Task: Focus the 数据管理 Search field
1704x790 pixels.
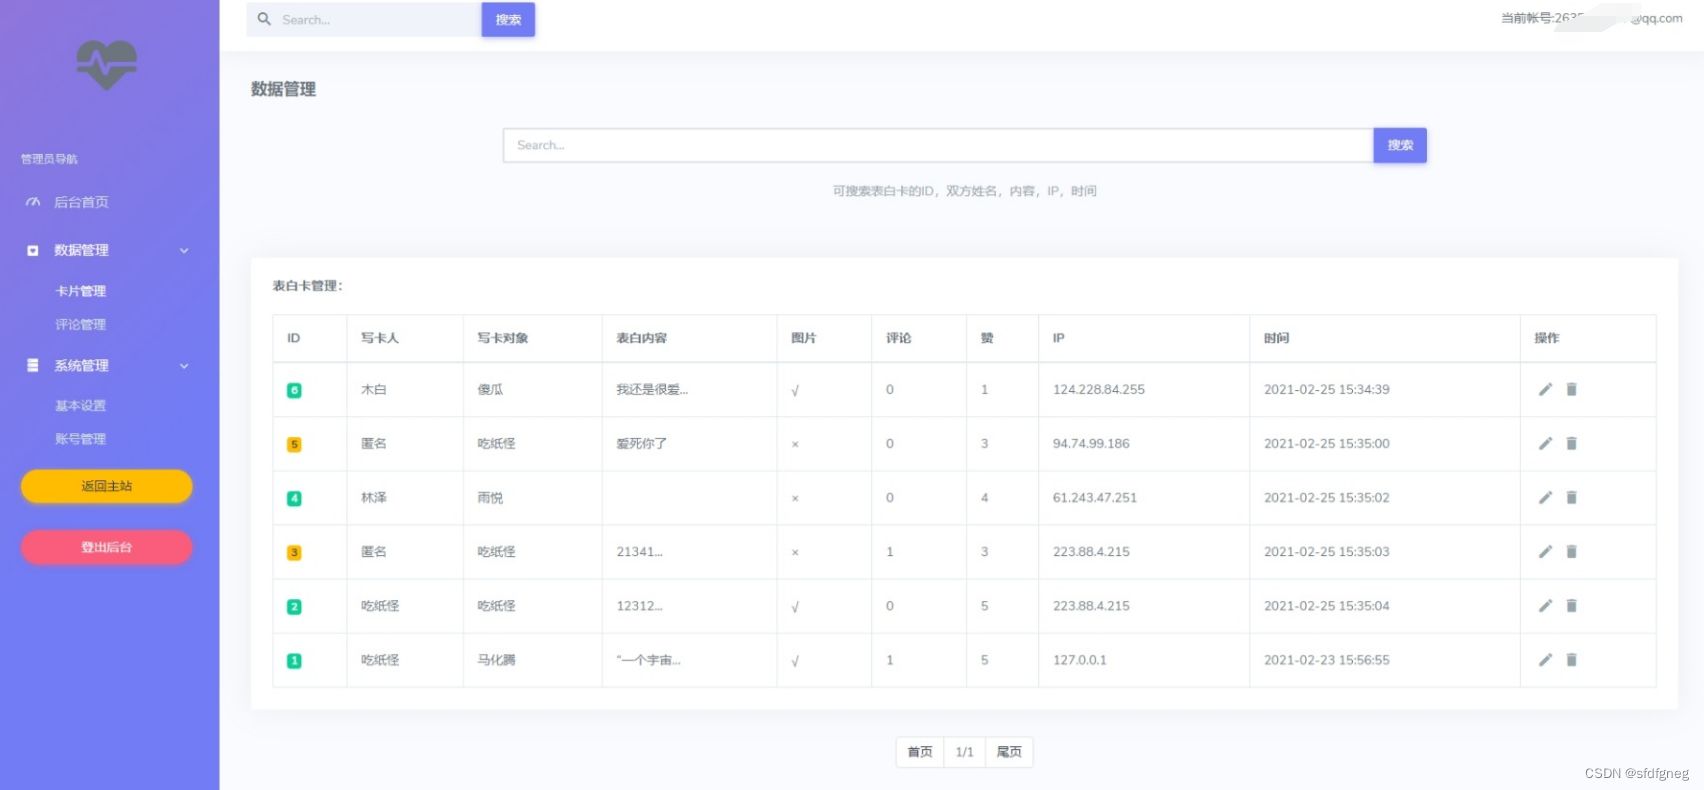Action: [938, 145]
